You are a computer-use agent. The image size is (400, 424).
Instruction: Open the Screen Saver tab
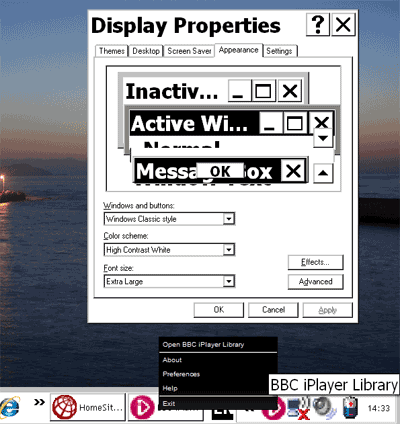point(189,51)
